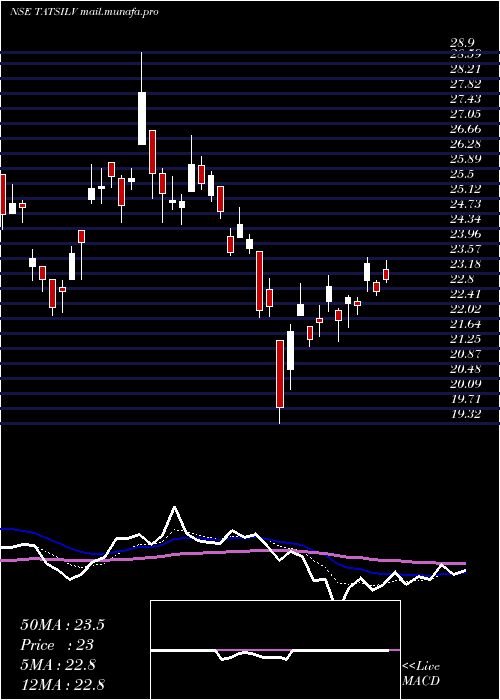
Task: Select the 28.21 price axis label
Action: [x=465, y=69]
